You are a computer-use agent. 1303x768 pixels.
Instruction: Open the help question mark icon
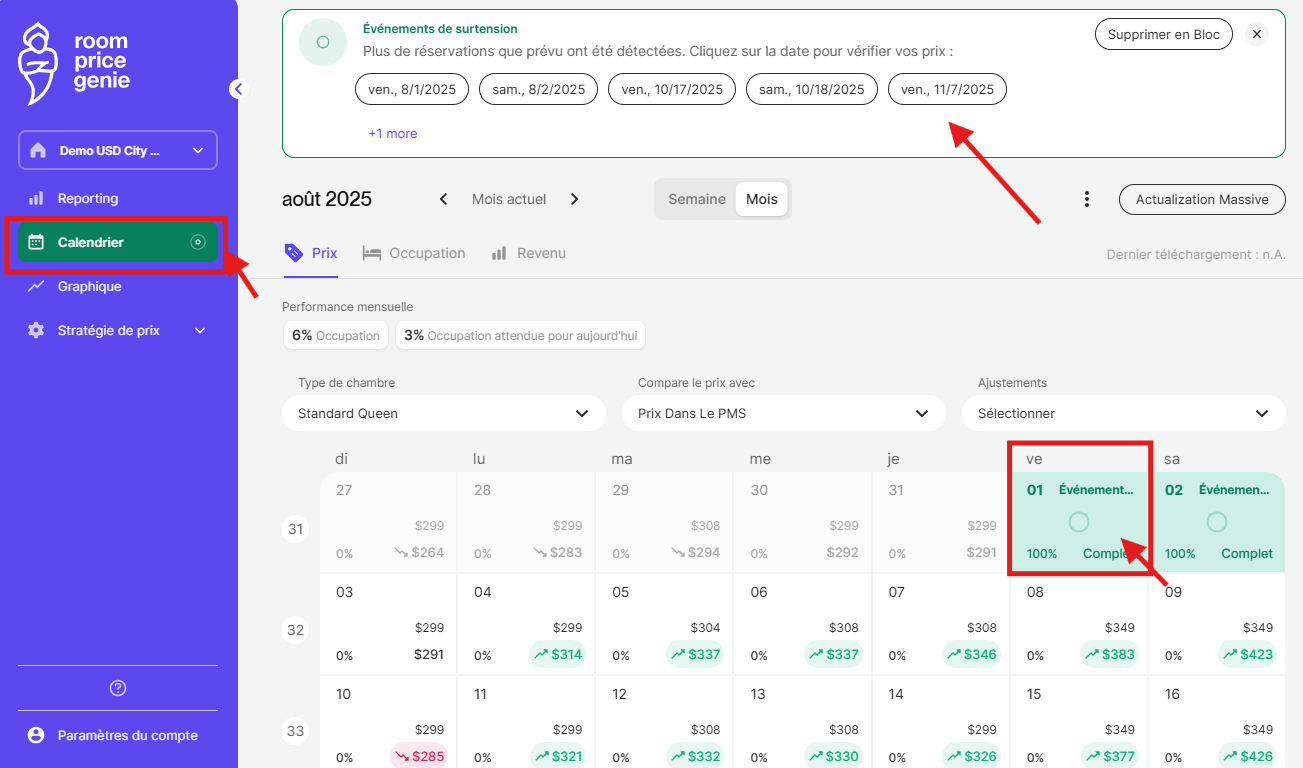pos(118,688)
